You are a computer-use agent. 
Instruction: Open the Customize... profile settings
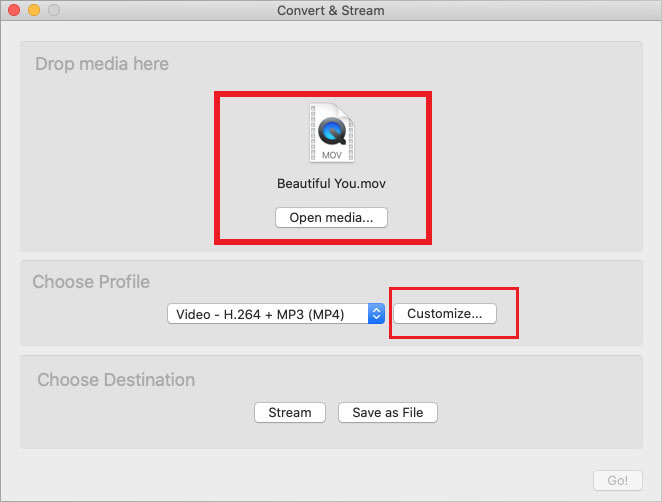pyautogui.click(x=445, y=313)
